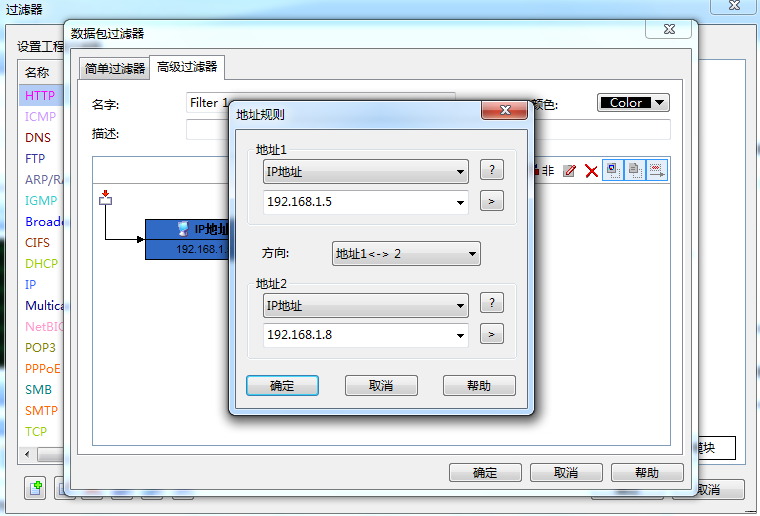
Task: Click 取消 in the 地址规则 dialog
Action: (x=381, y=386)
